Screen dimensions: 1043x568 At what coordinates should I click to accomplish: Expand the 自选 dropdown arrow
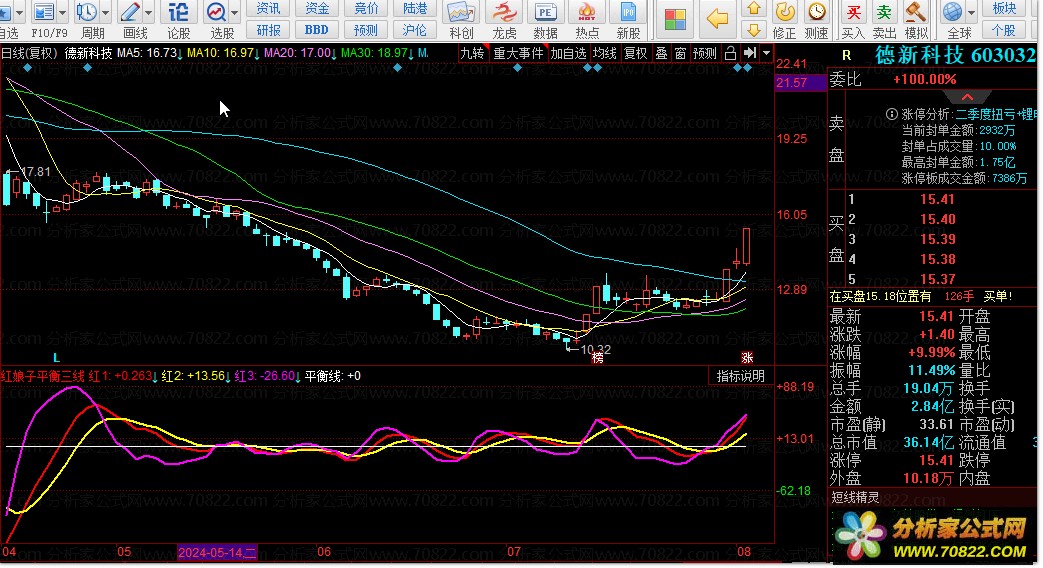coord(19,13)
